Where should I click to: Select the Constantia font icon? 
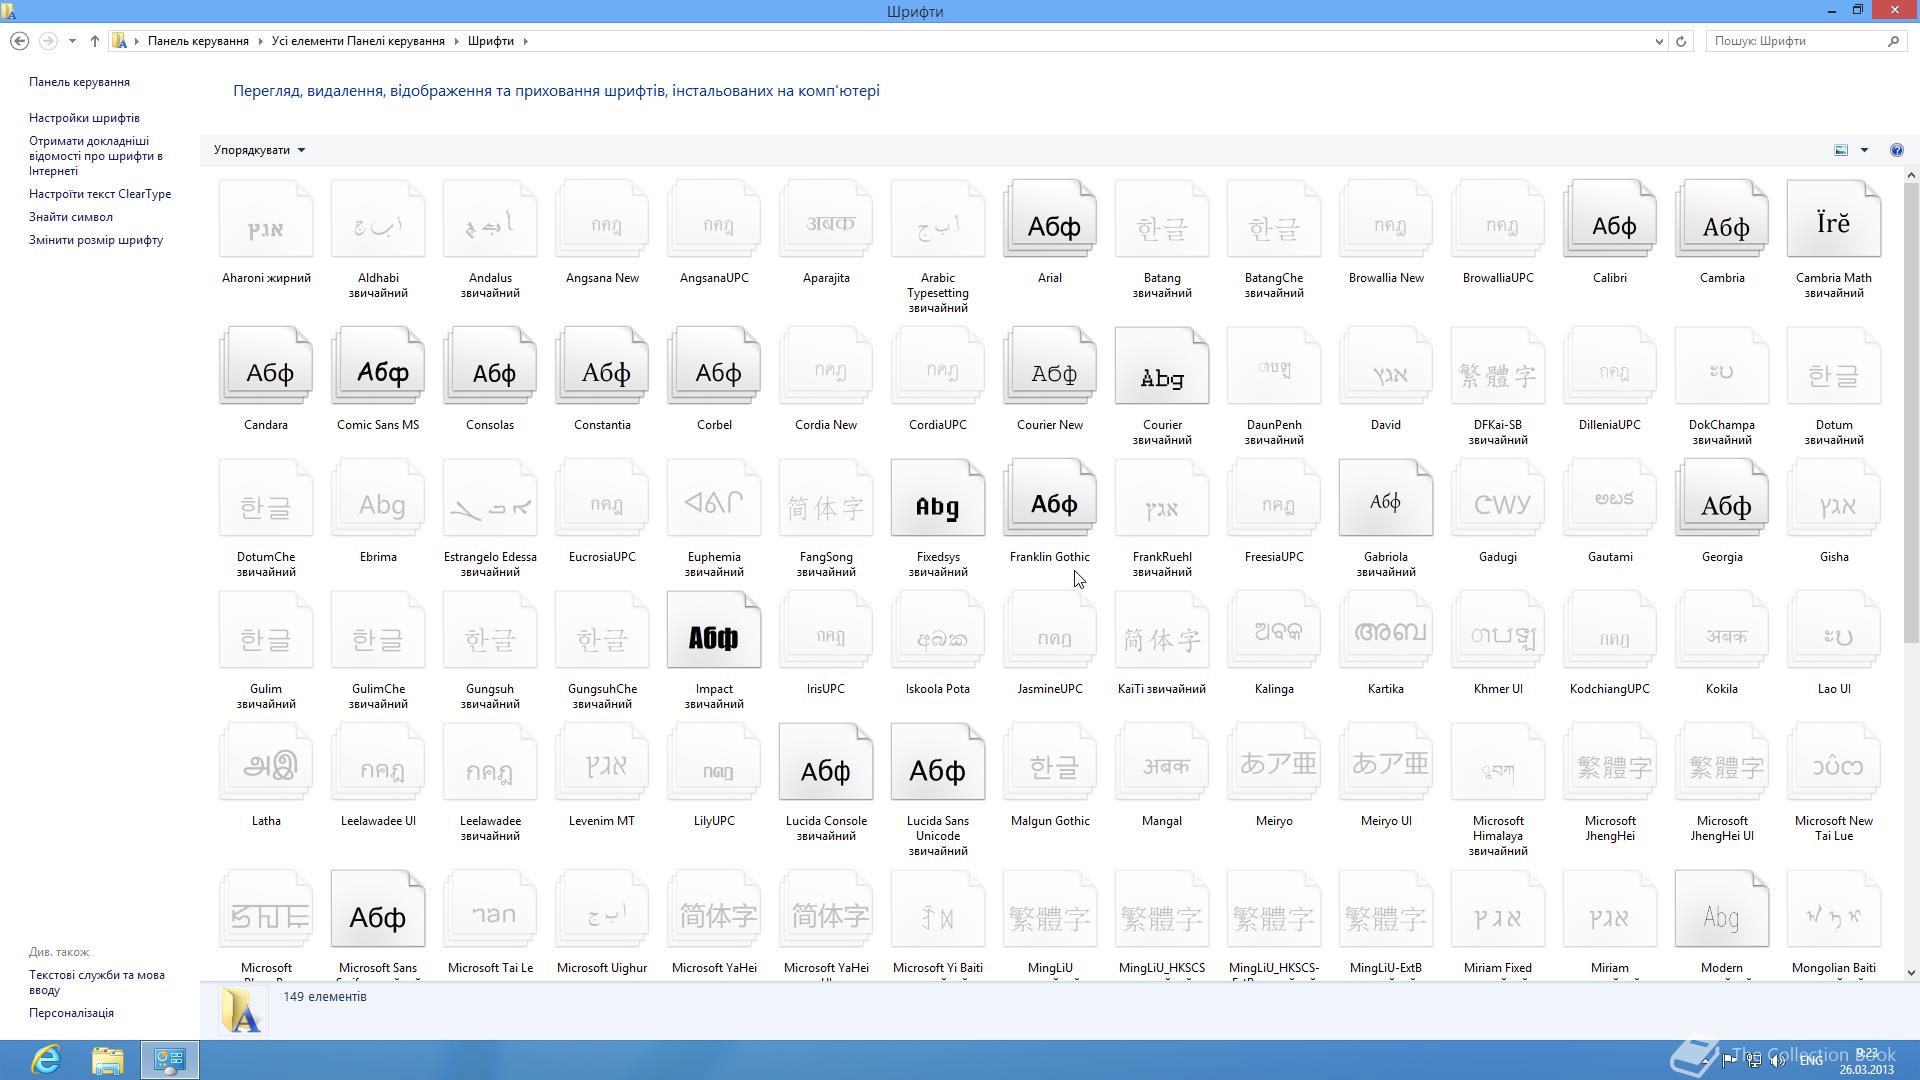pos(602,367)
